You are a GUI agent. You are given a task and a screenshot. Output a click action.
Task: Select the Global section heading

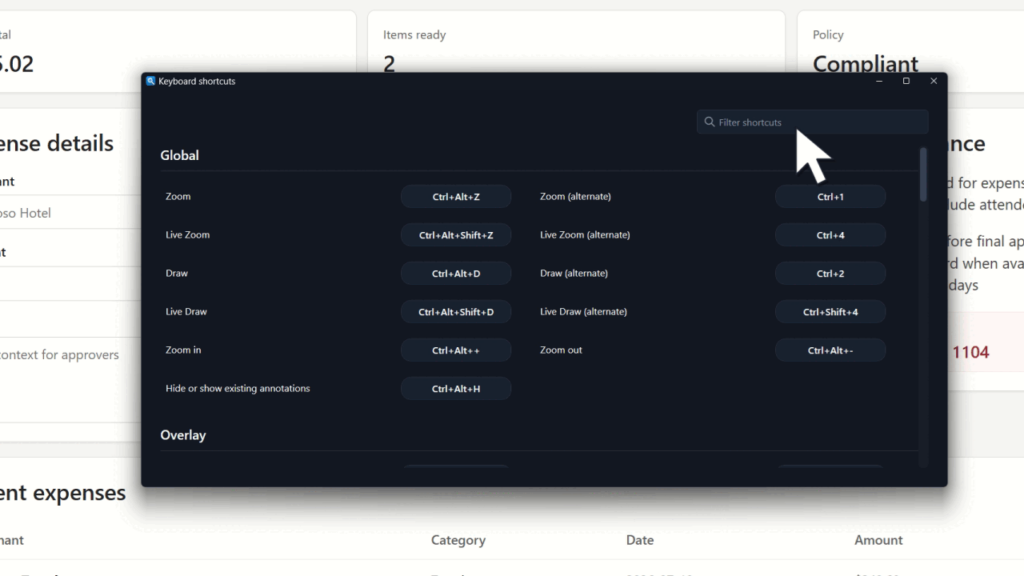(x=180, y=155)
